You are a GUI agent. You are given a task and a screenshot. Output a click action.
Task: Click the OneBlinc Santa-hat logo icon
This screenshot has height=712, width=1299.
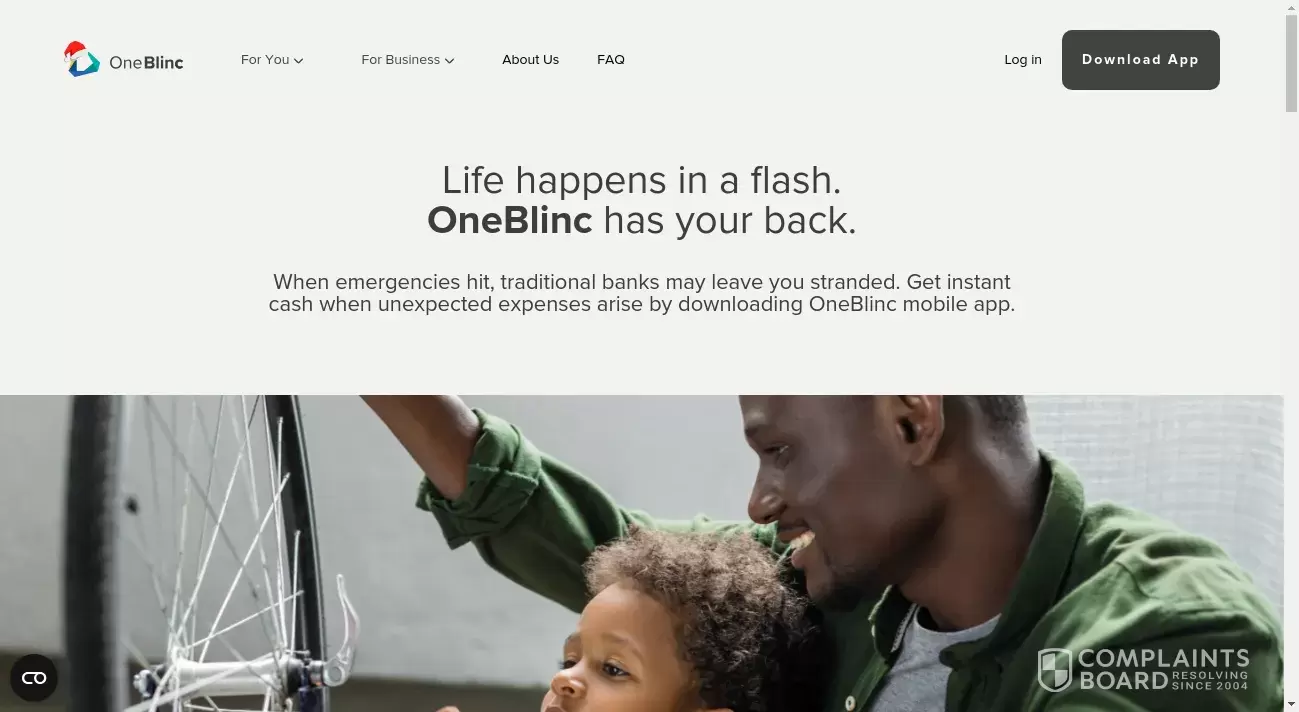[81, 59]
